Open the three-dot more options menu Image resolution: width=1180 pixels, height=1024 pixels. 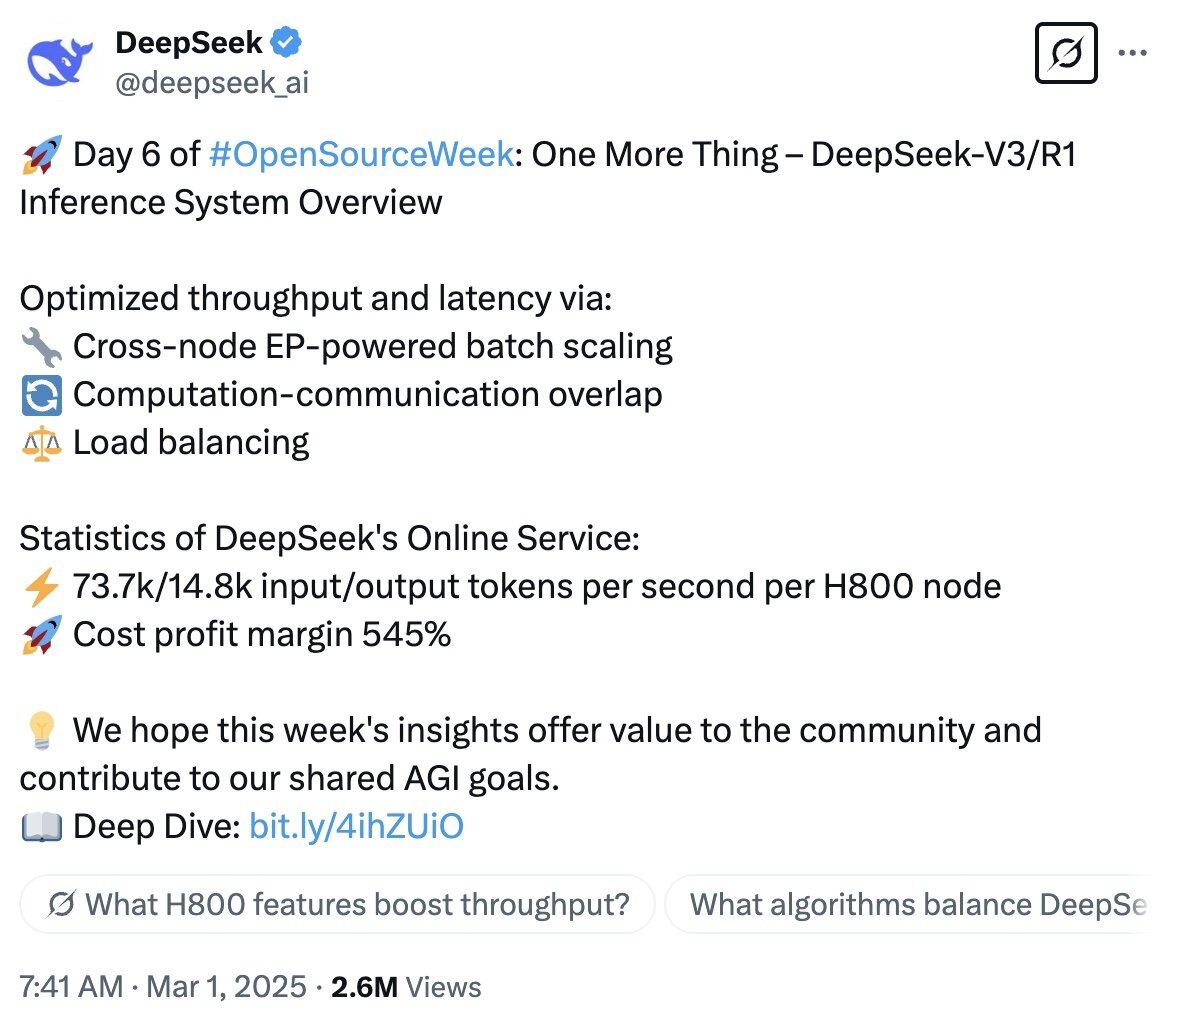click(1132, 52)
